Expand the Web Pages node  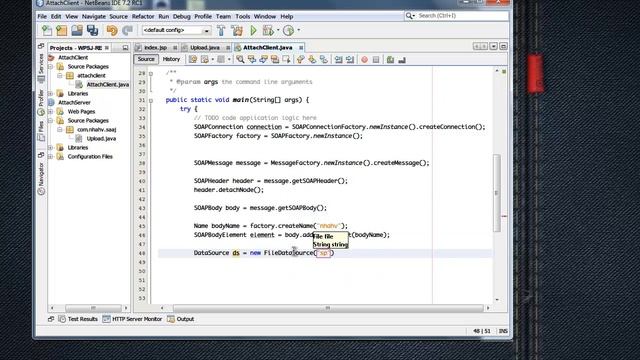(x=51, y=111)
